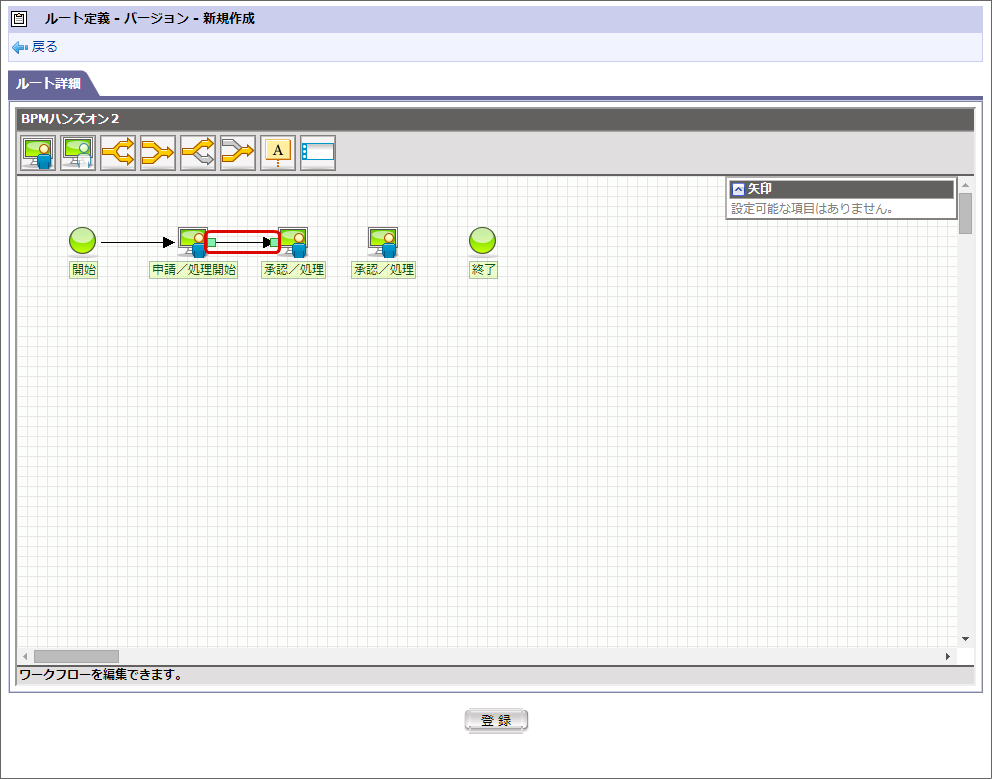Select the unconnected 承認/処理 node icon beside 終了
This screenshot has height=779, width=992.
(x=383, y=242)
